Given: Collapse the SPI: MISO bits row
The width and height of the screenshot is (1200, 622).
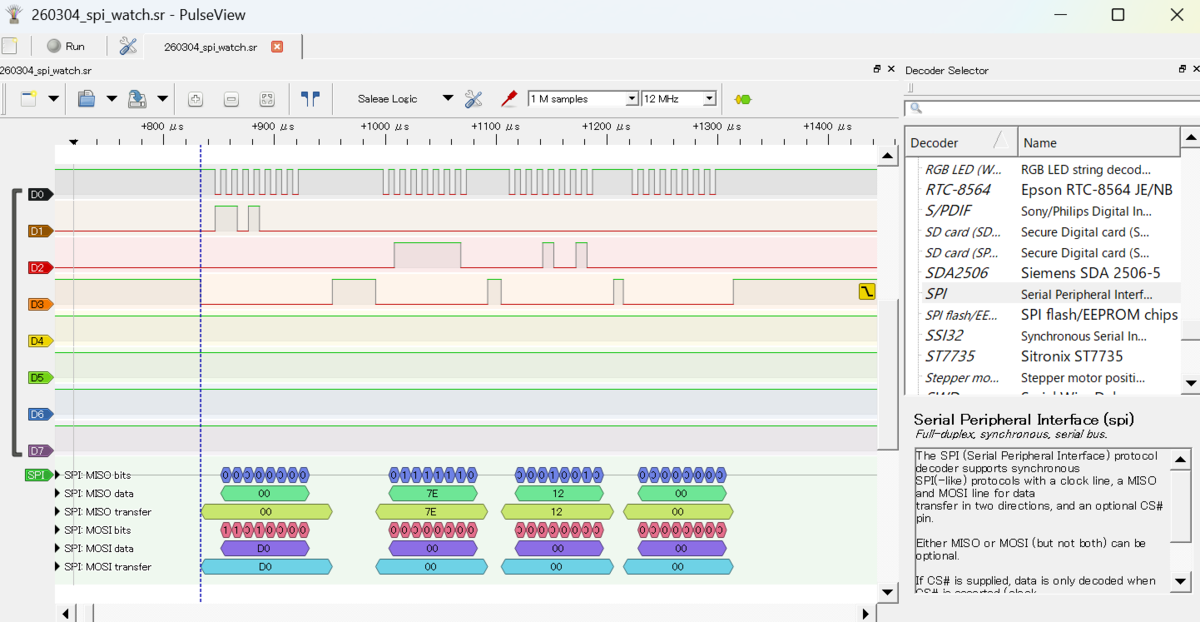Looking at the screenshot, I should pos(58,475).
